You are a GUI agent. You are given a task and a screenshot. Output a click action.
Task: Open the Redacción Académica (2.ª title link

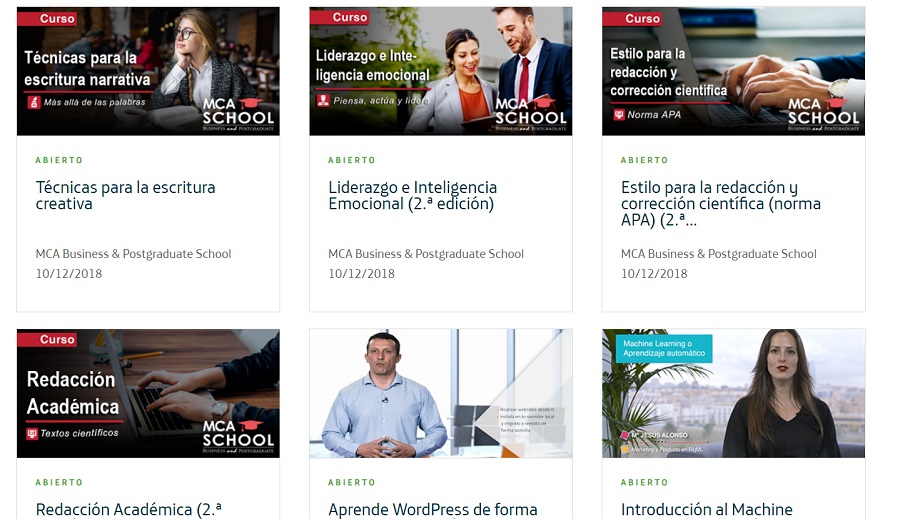pyautogui.click(x=129, y=510)
